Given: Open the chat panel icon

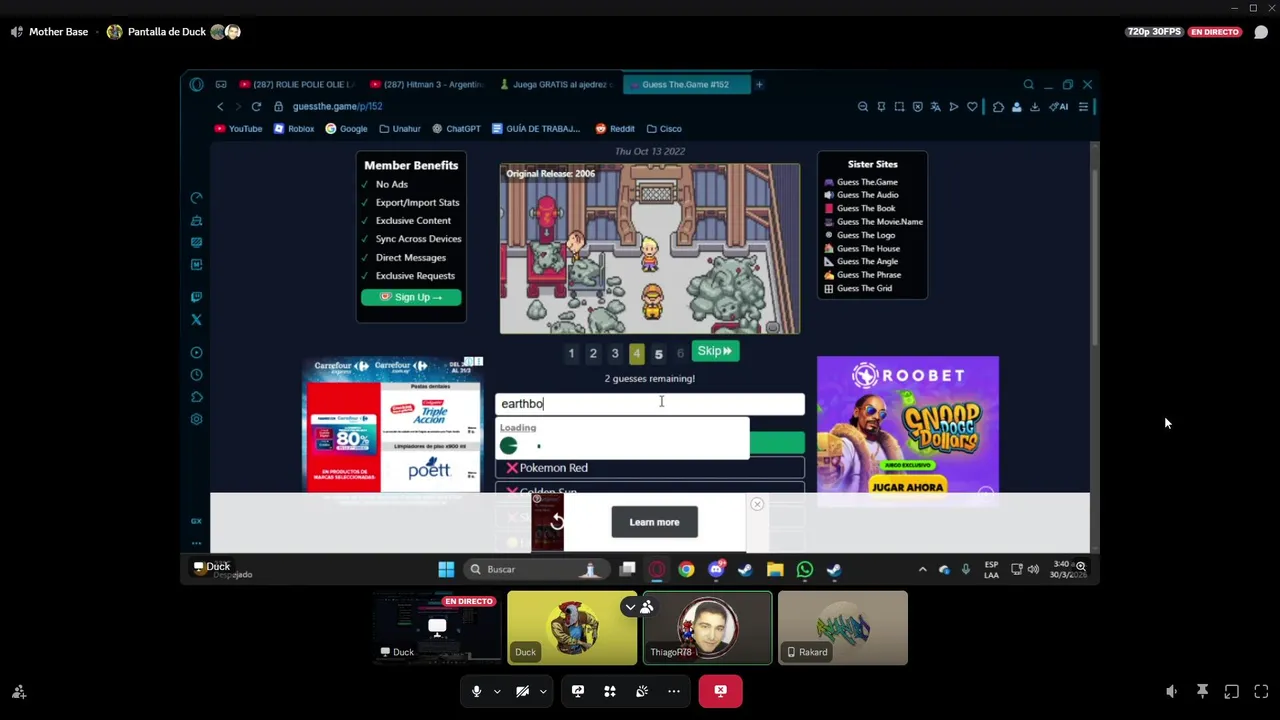Looking at the screenshot, I should (x=1261, y=32).
